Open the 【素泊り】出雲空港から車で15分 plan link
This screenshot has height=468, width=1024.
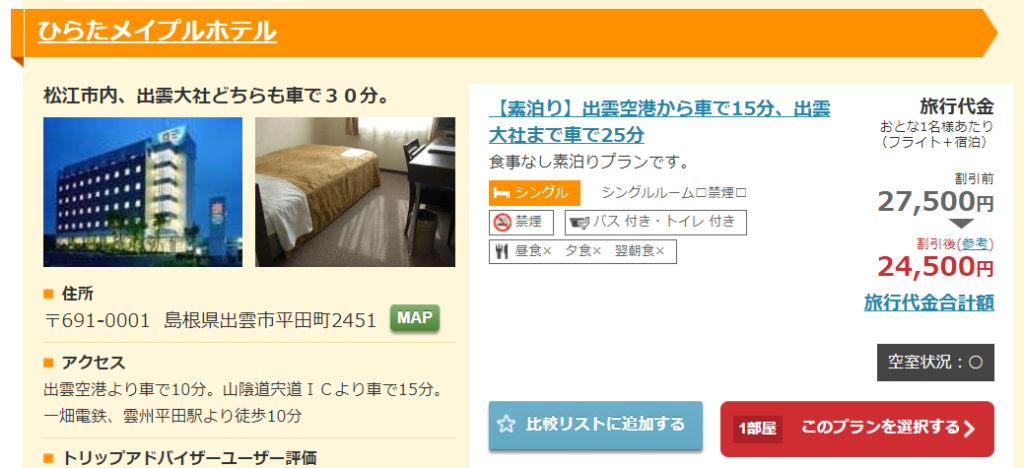(660, 121)
